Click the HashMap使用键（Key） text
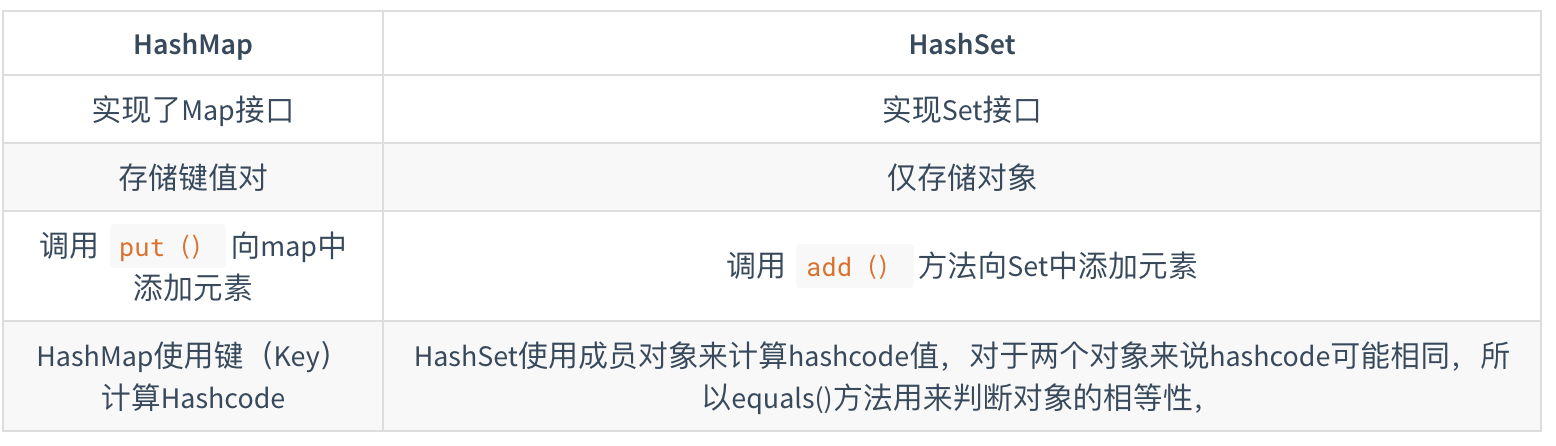Image resolution: width=1556 pixels, height=446 pixels. click(x=193, y=357)
